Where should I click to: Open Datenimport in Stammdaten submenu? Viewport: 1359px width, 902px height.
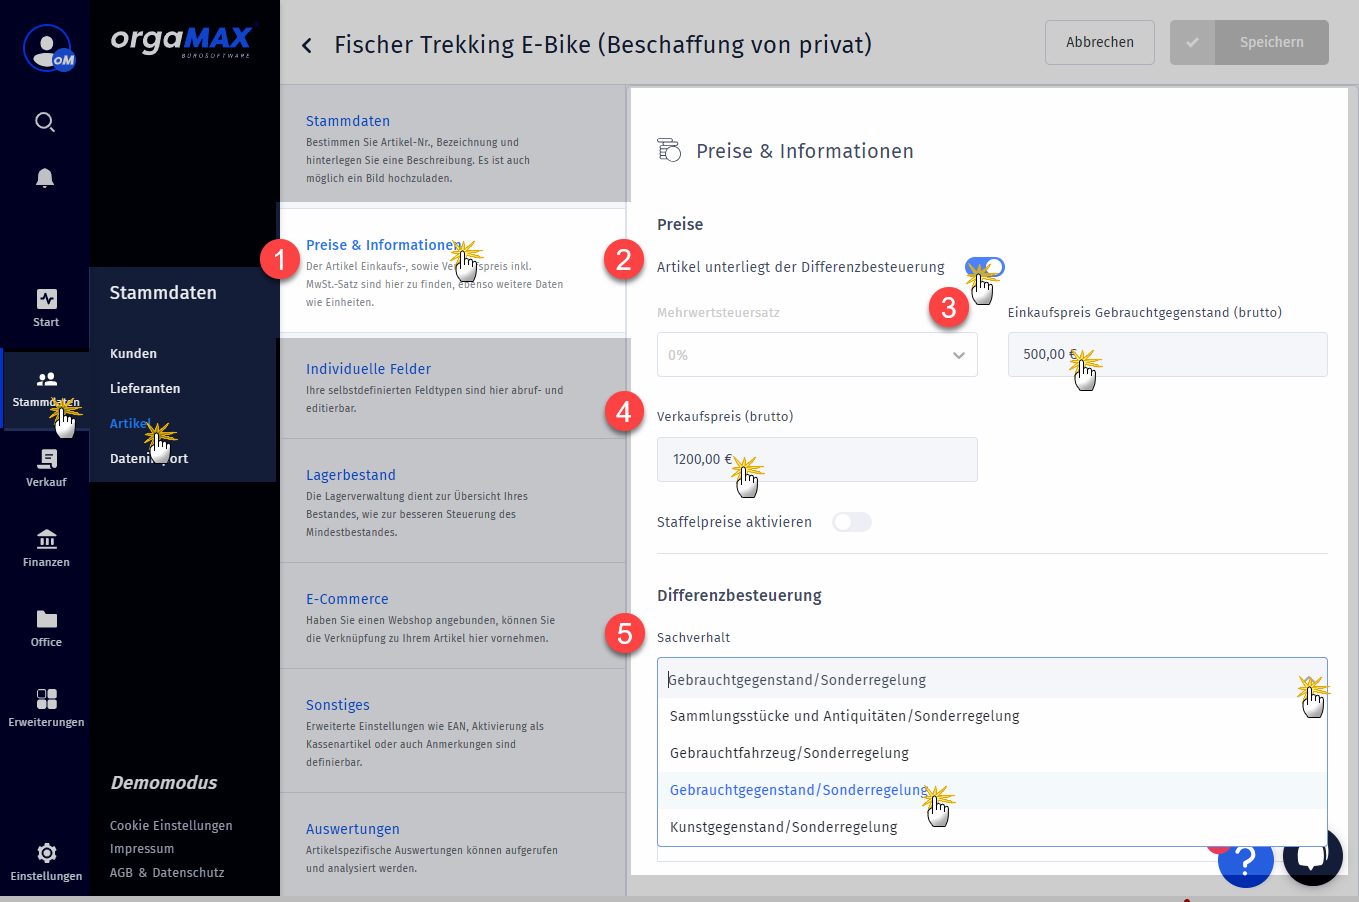(149, 458)
